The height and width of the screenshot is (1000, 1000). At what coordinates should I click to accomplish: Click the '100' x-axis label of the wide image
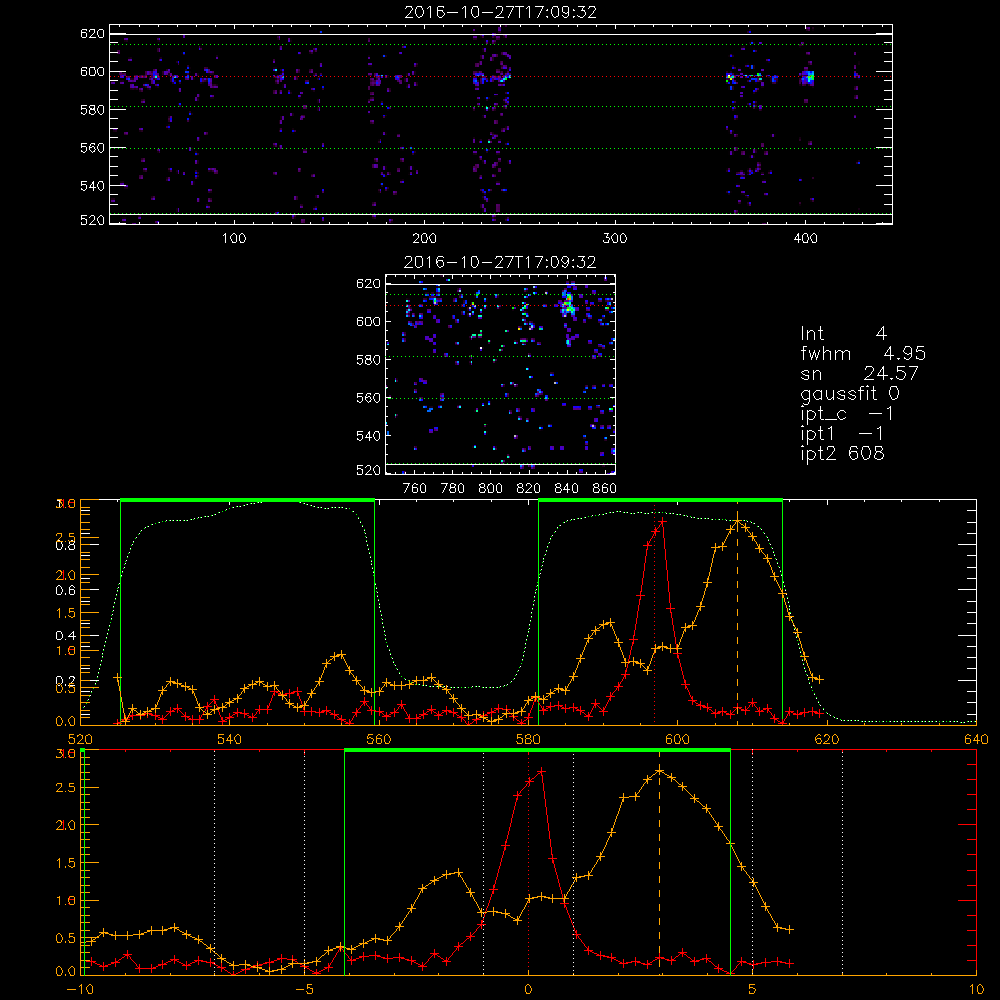click(234, 239)
